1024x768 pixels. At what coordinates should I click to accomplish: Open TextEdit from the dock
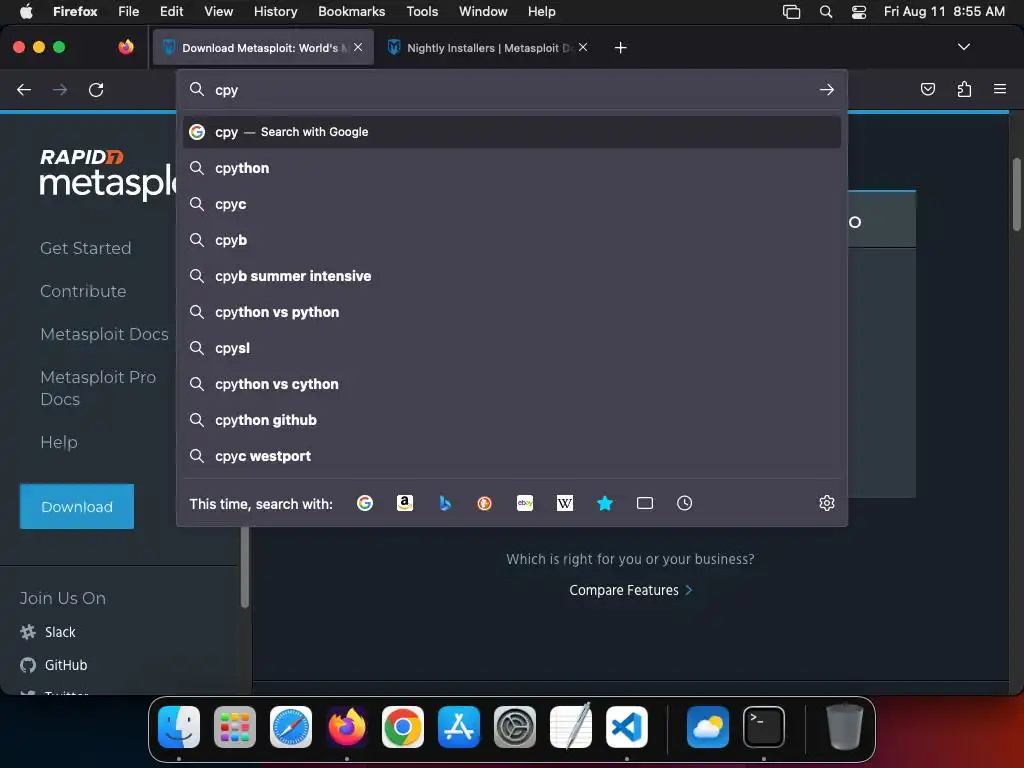571,727
